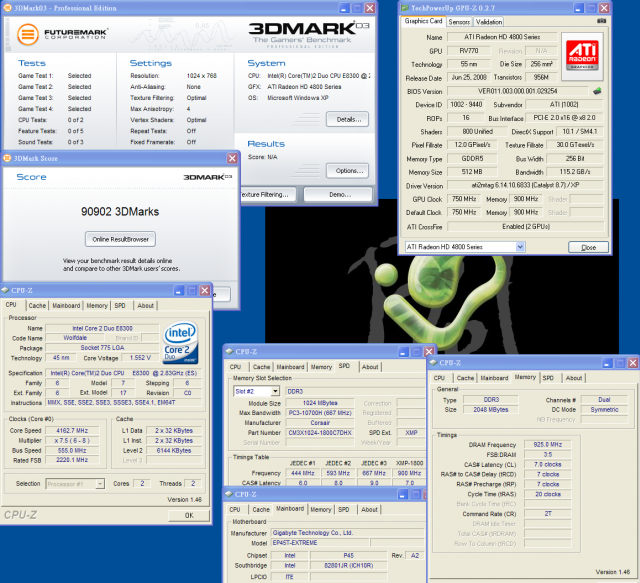The image size is (640, 583).
Task: Click the Intel Core 2 Duo logo
Action: coord(181,343)
